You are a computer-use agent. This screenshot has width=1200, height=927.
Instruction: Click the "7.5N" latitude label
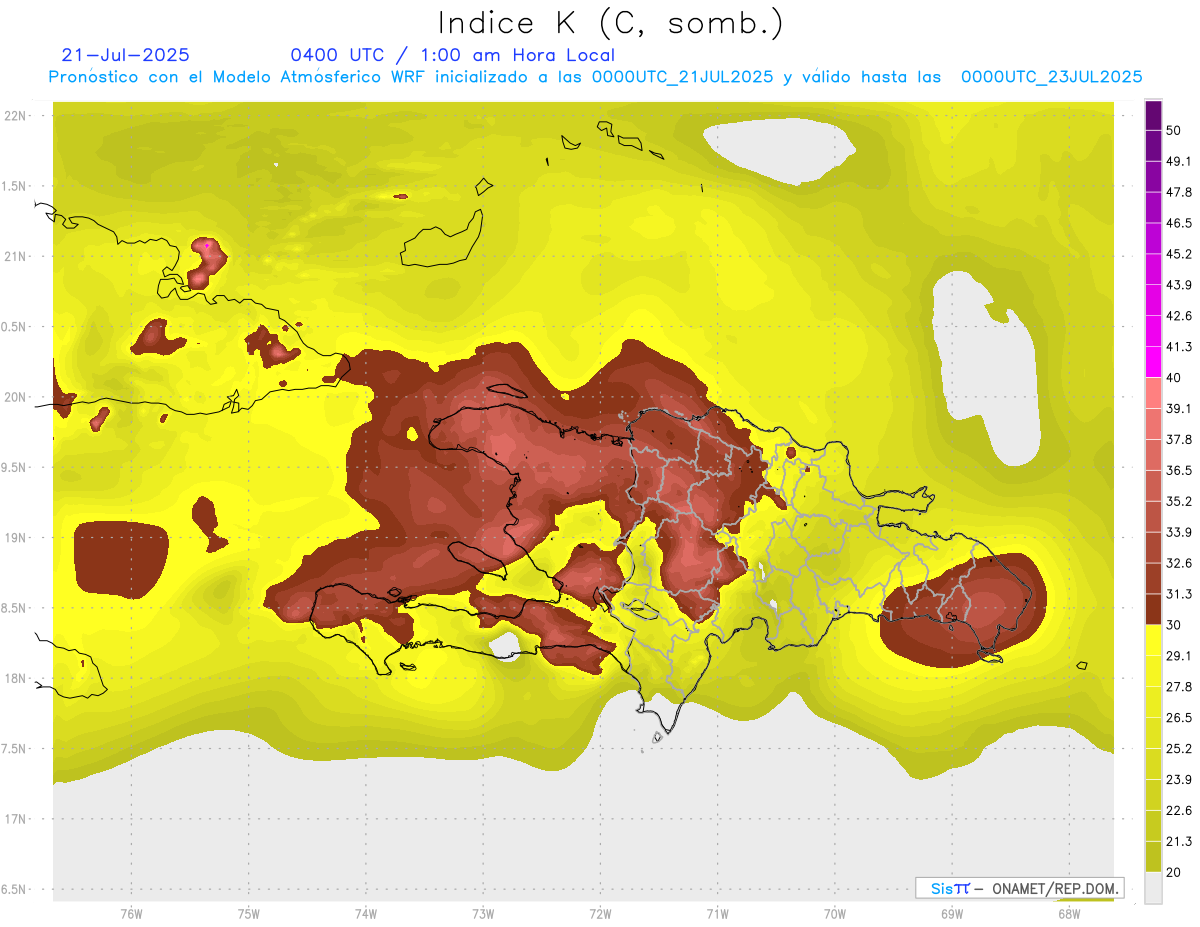point(13,748)
